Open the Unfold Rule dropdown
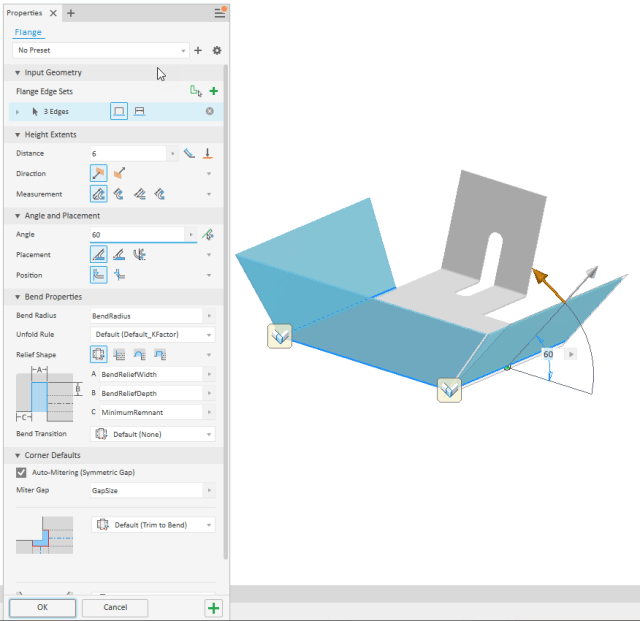Screen dimensions: 640x621 coord(153,334)
